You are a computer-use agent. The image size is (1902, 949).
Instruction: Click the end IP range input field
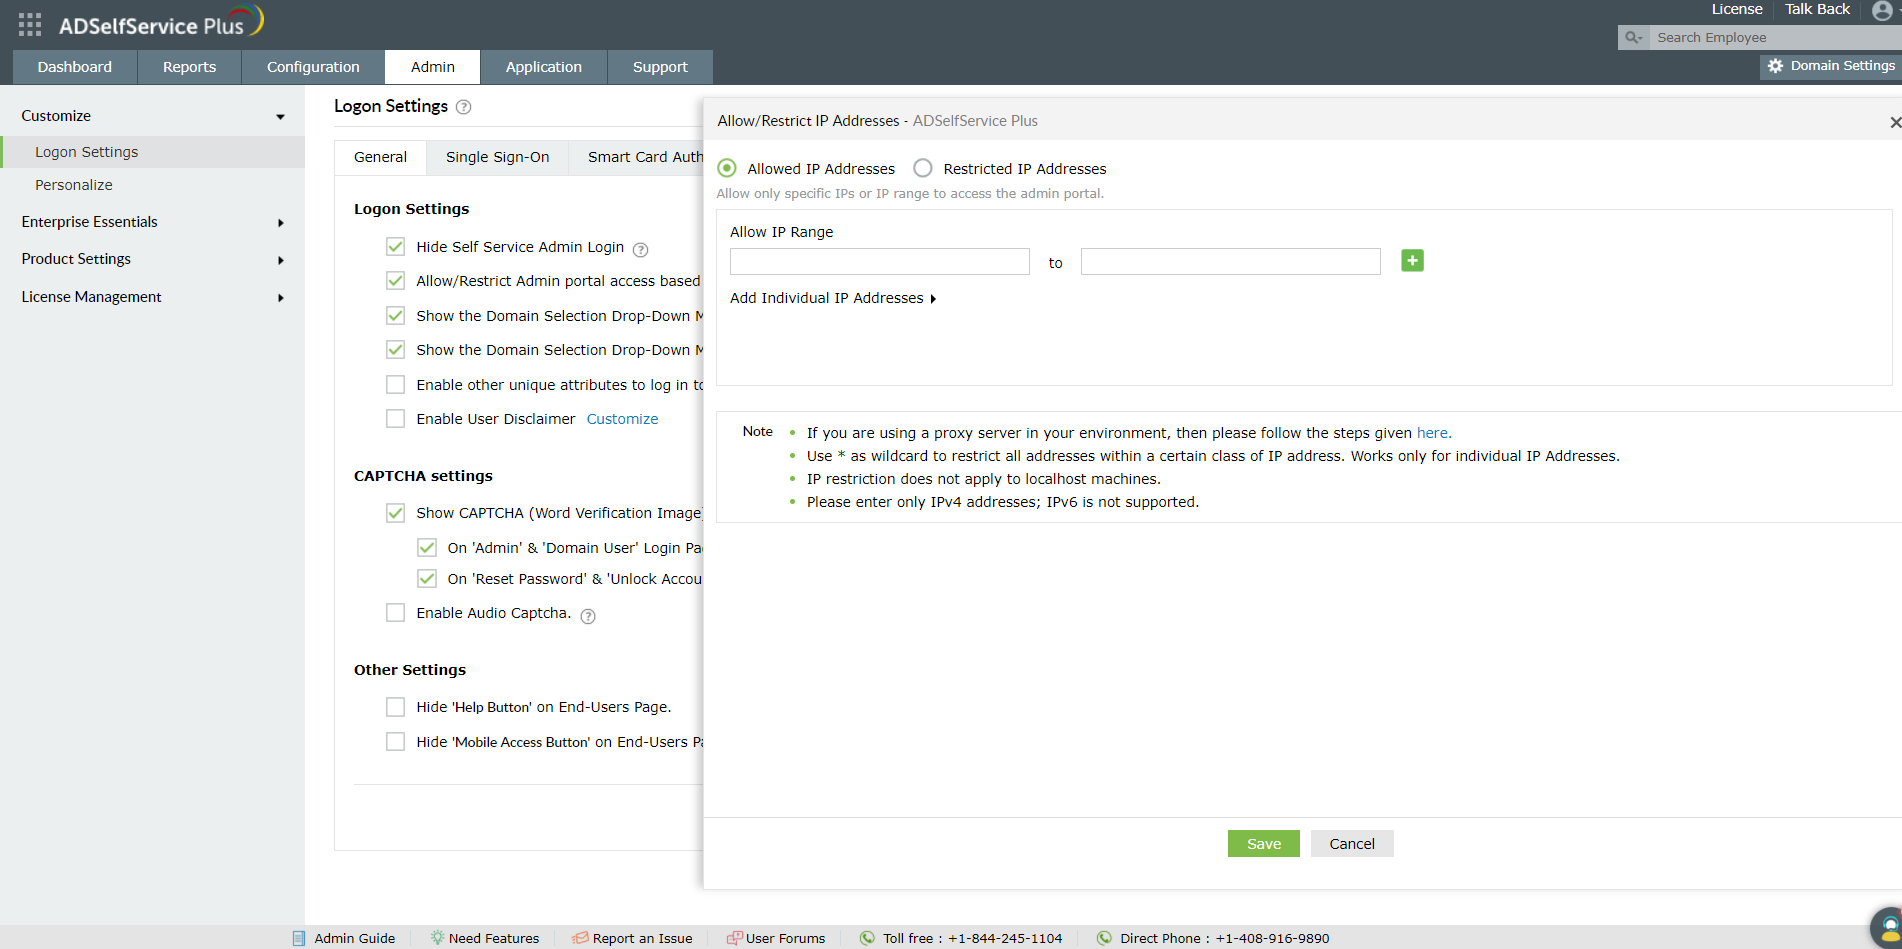coord(1231,262)
